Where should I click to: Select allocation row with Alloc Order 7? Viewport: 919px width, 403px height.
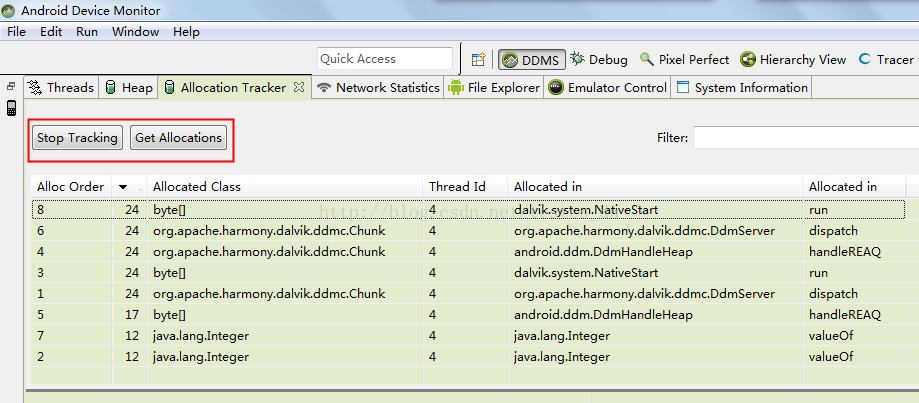click(x=468, y=336)
